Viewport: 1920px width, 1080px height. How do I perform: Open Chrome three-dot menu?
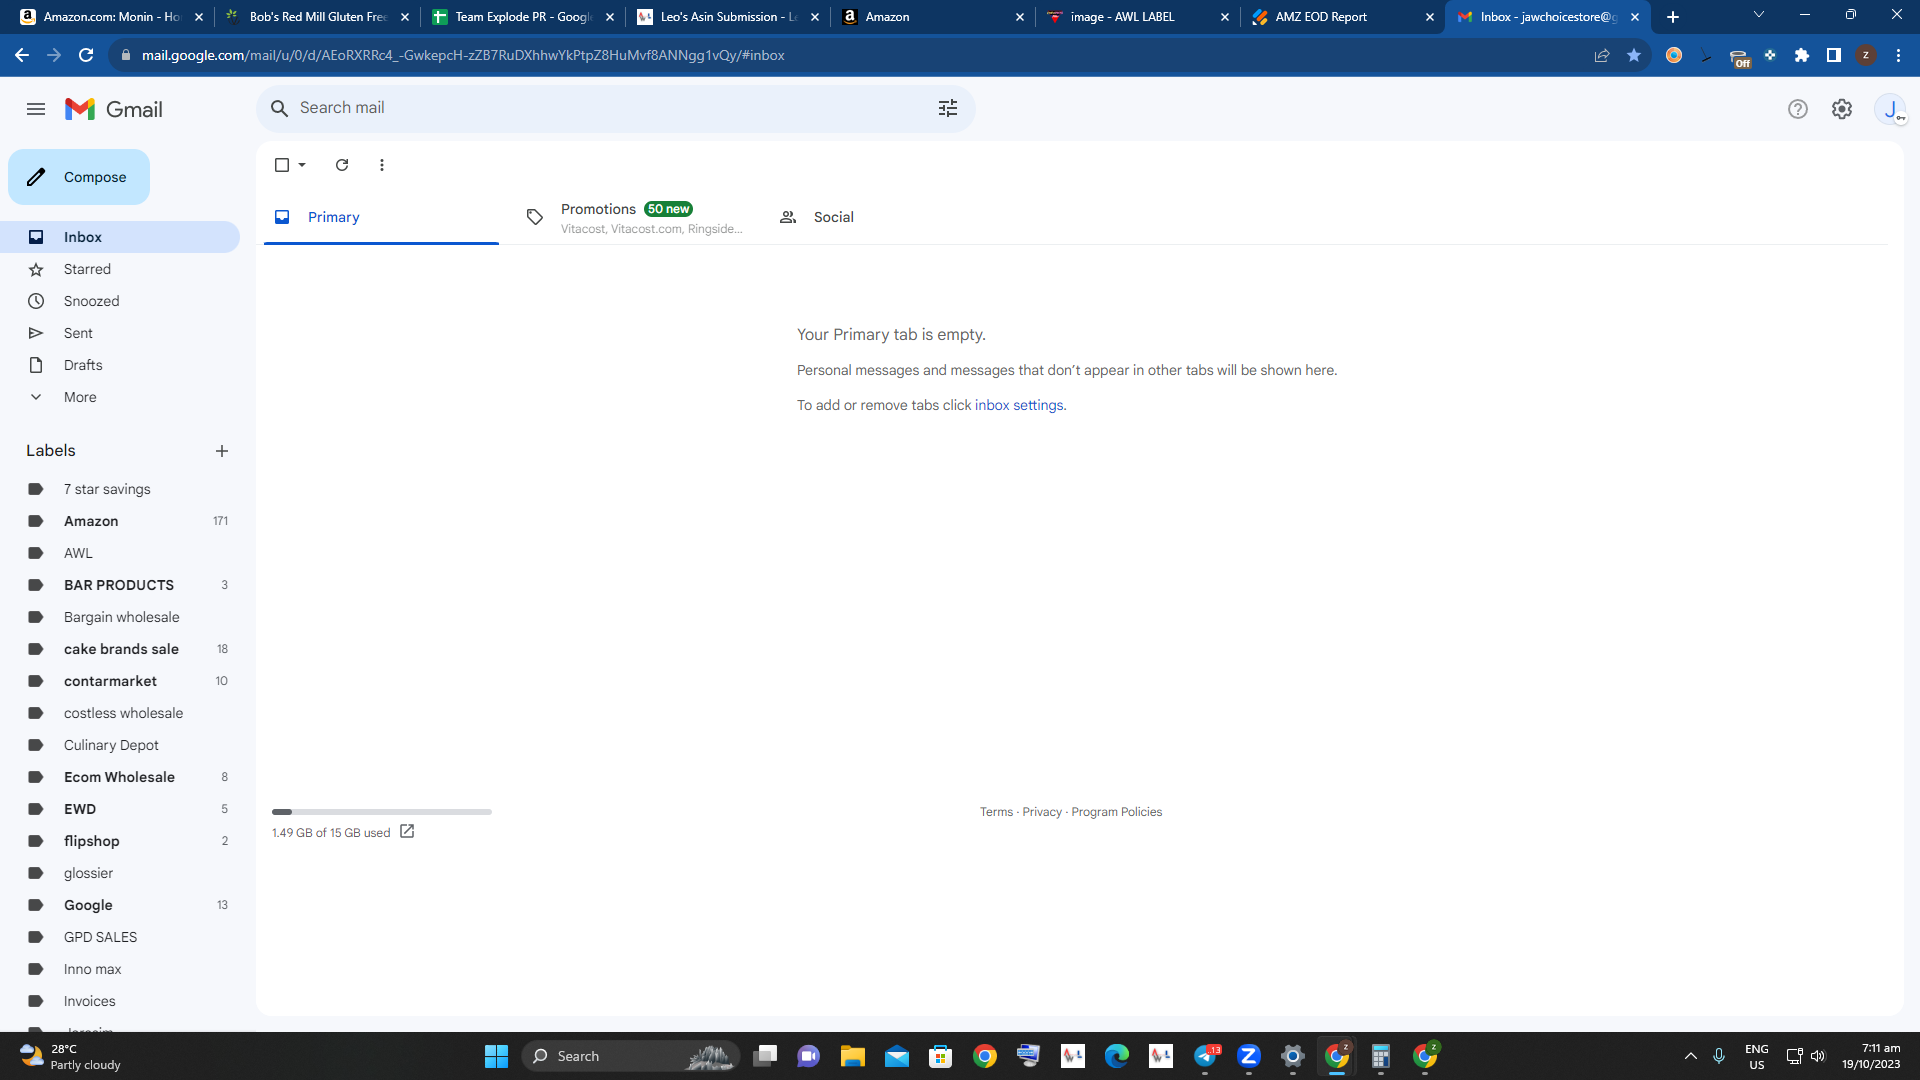pyautogui.click(x=1898, y=55)
